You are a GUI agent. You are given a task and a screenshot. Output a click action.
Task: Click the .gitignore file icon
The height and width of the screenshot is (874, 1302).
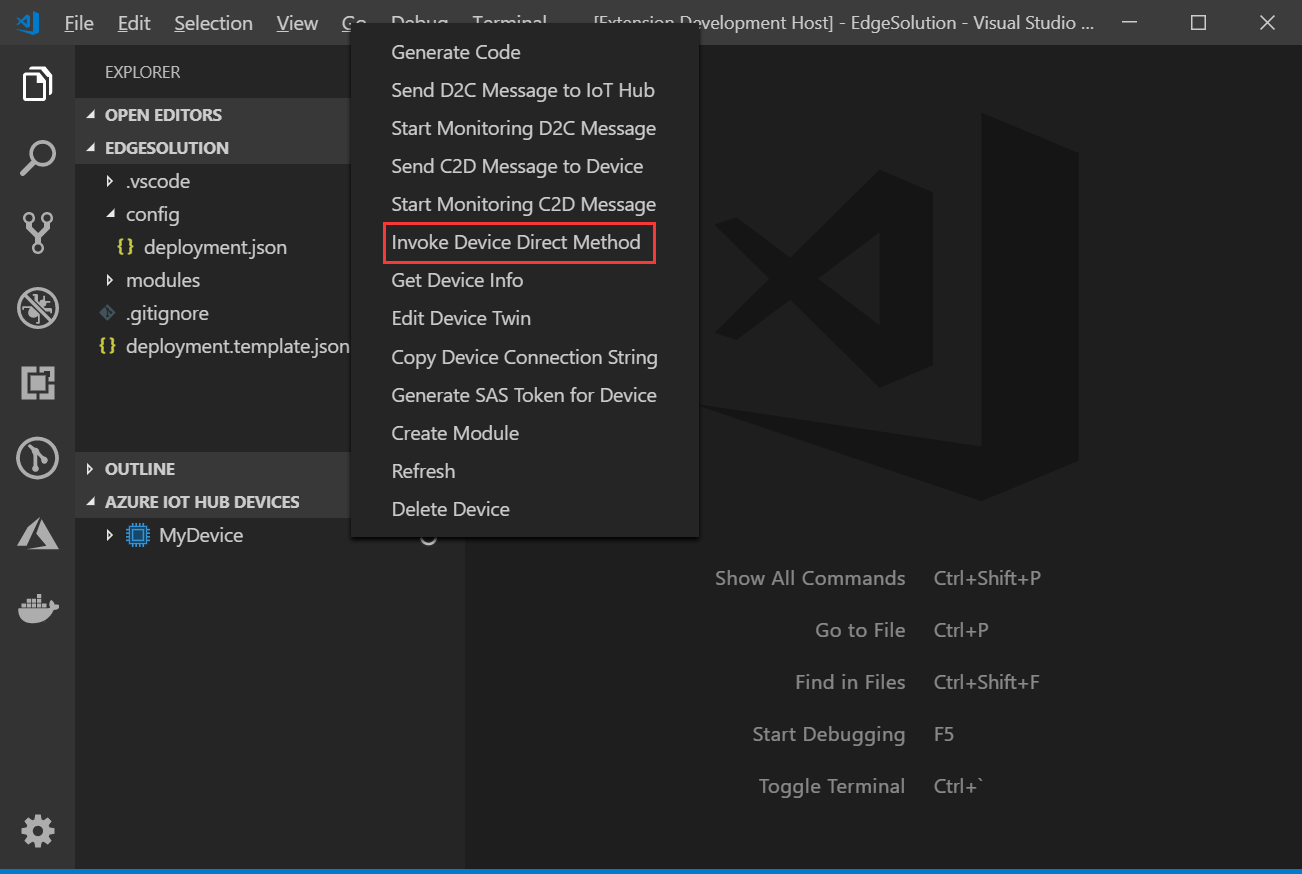click(x=108, y=313)
